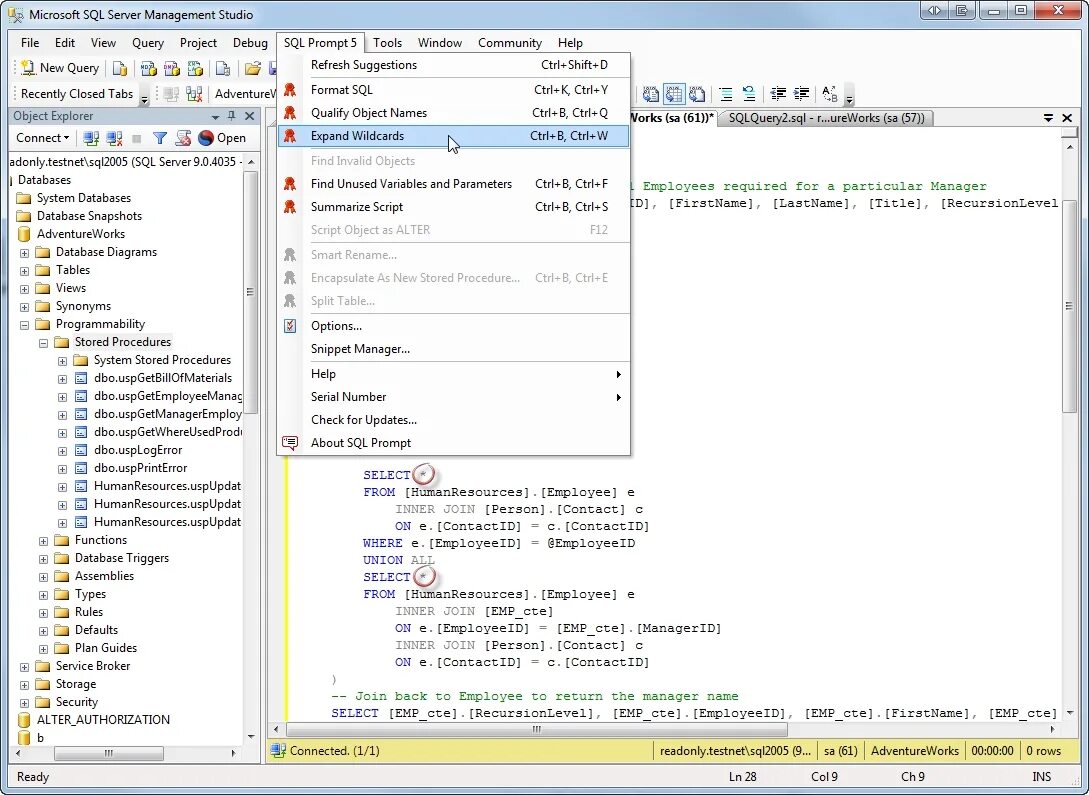Click the Results to File icon

coord(697,94)
